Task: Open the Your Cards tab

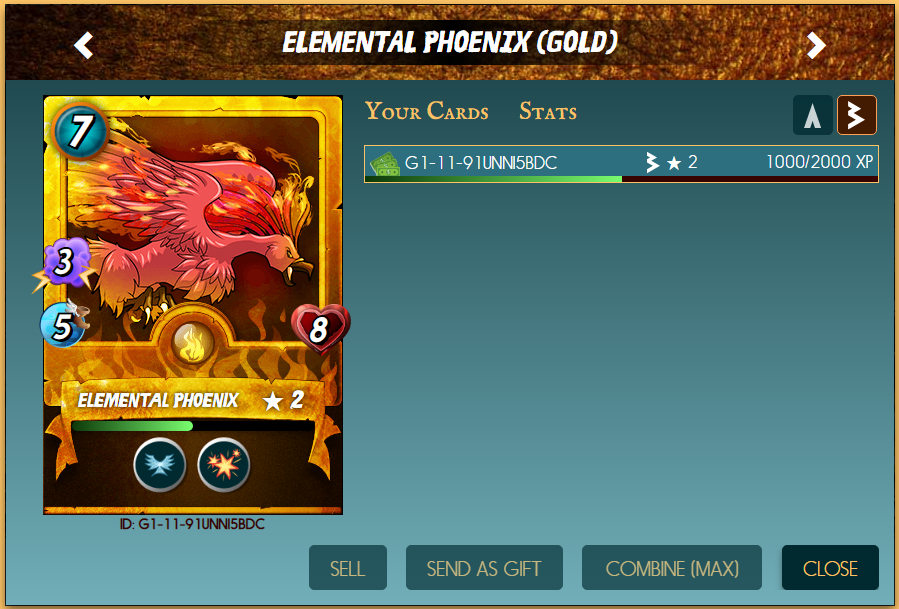Action: pyautogui.click(x=427, y=111)
